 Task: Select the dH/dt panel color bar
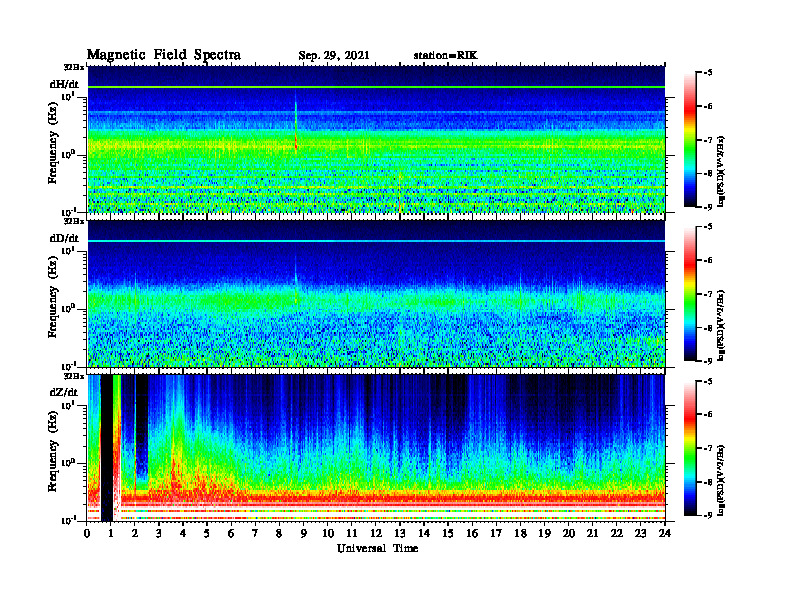[x=689, y=140]
